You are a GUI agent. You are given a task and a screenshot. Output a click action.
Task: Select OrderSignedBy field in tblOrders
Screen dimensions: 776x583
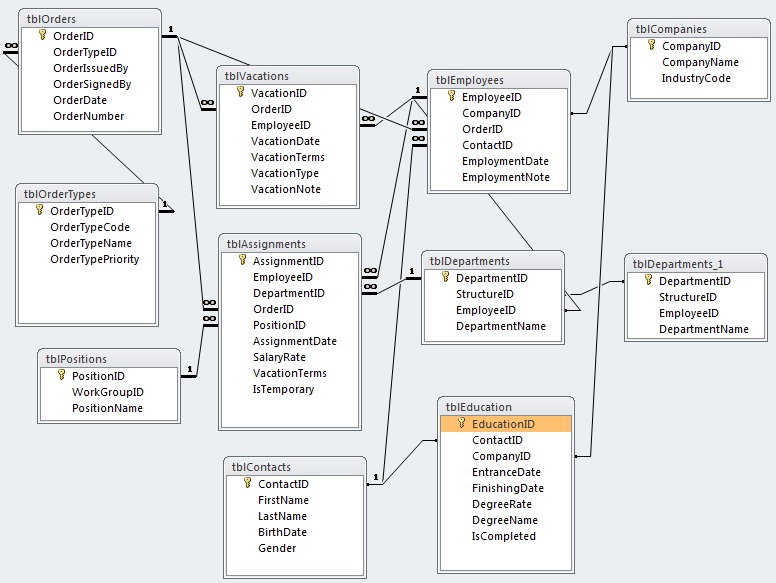tap(90, 84)
